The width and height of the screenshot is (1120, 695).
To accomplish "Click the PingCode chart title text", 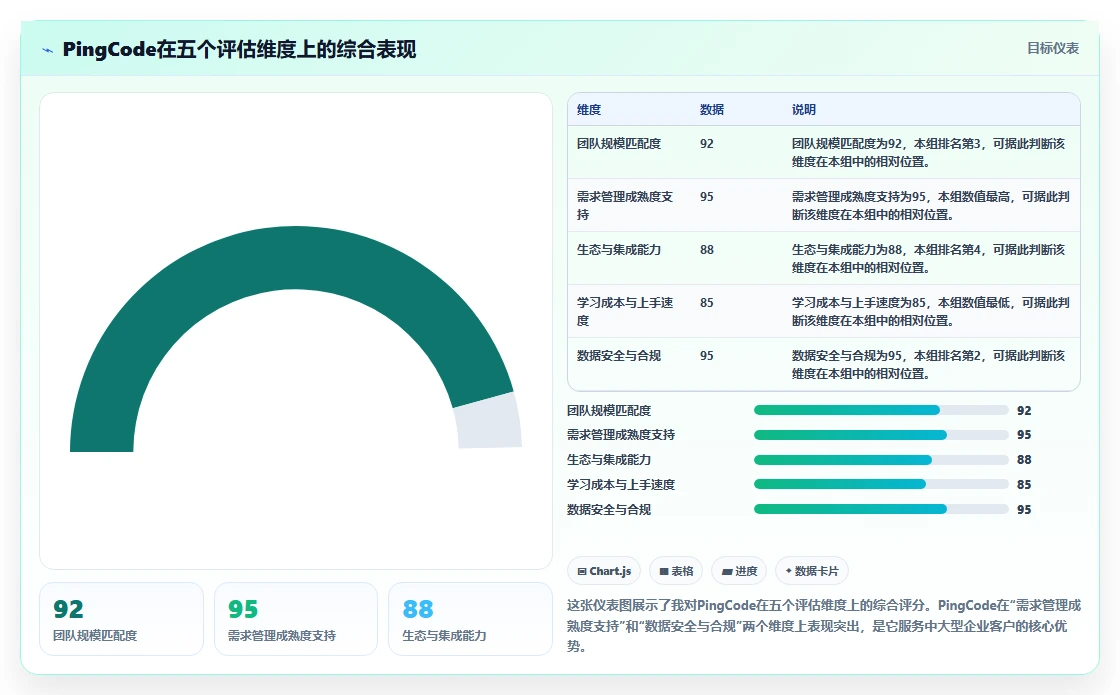I will pyautogui.click(x=239, y=49).
